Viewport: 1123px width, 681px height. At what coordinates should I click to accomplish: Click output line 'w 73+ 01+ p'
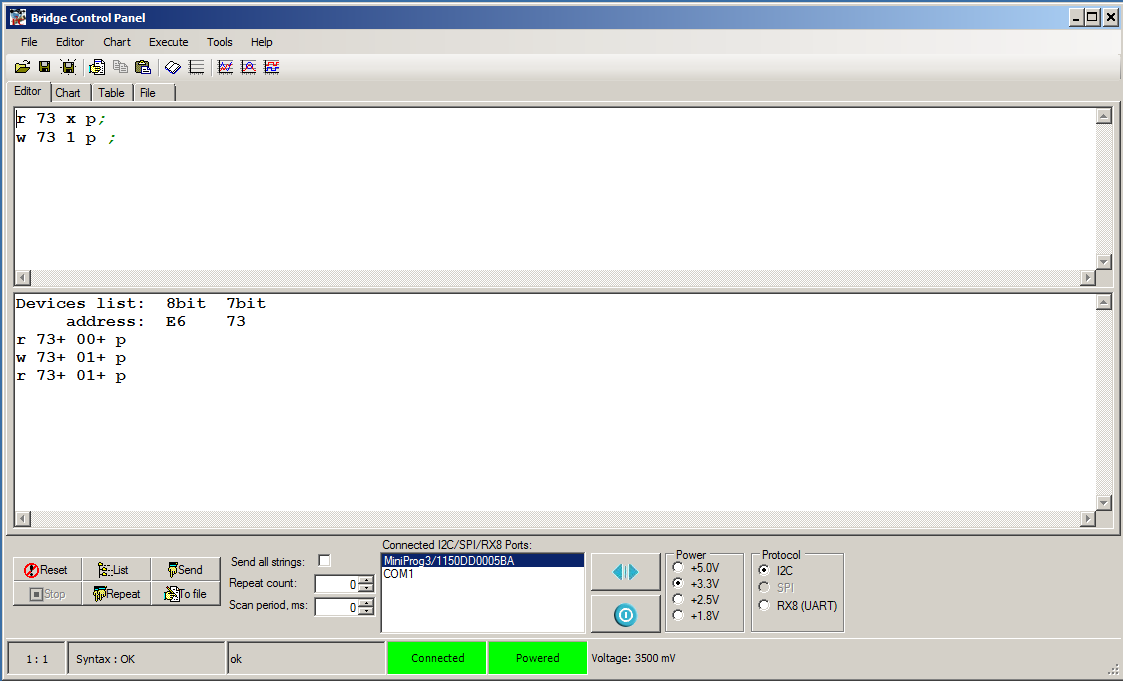[71, 357]
